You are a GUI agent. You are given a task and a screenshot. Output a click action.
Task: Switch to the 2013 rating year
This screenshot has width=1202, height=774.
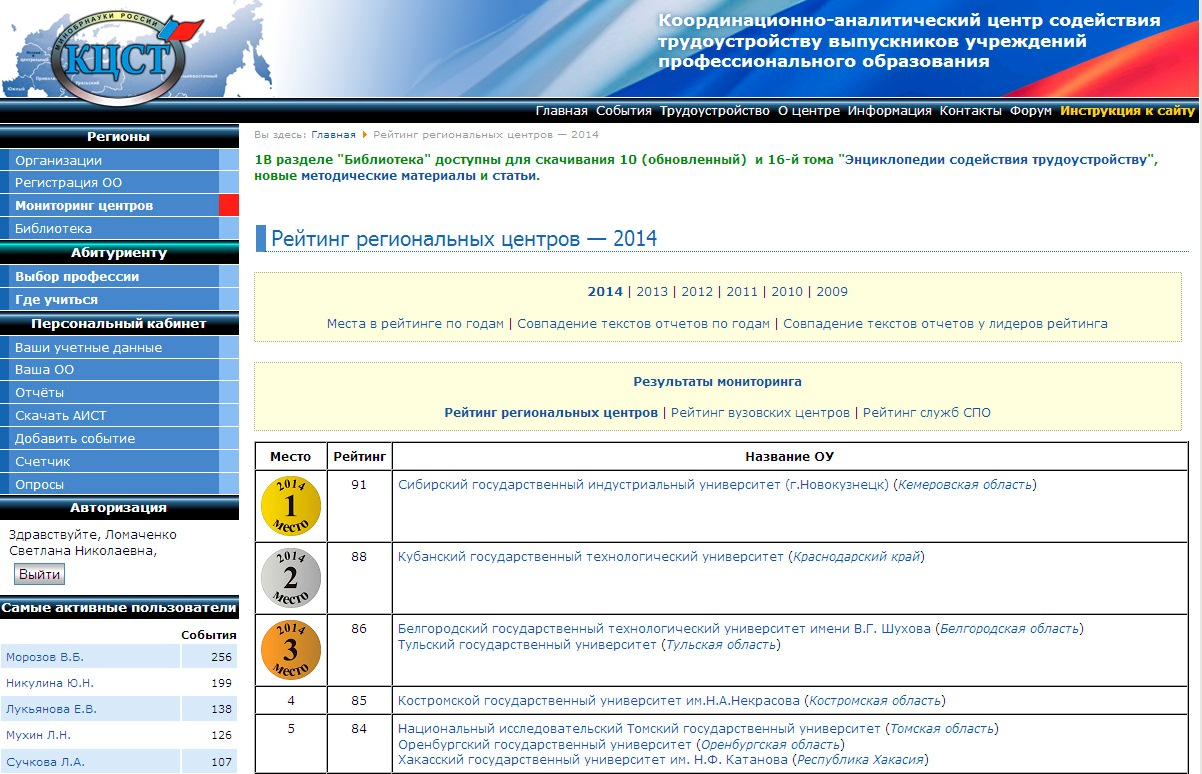652,292
